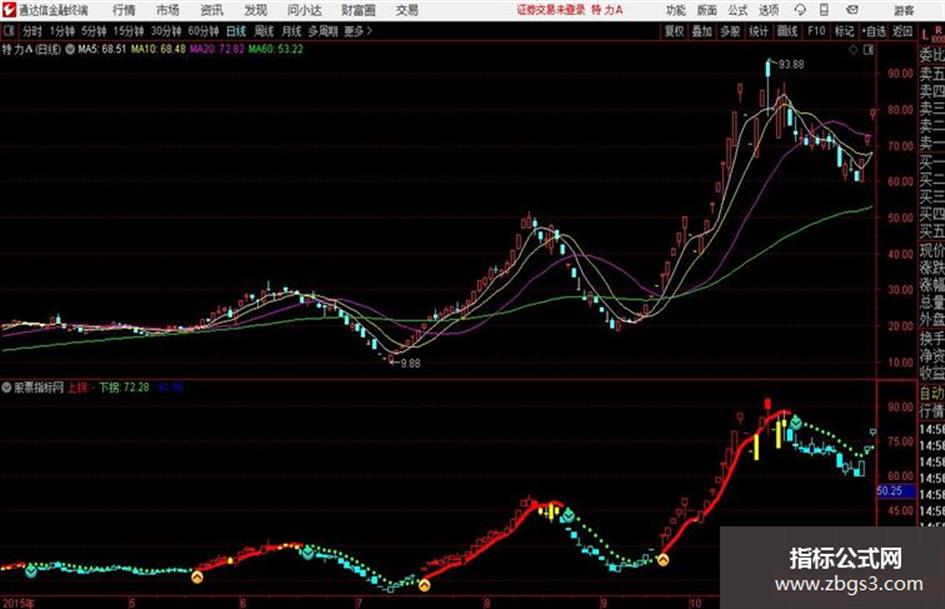
Task: Add stock via 自选 button
Action: [x=873, y=31]
